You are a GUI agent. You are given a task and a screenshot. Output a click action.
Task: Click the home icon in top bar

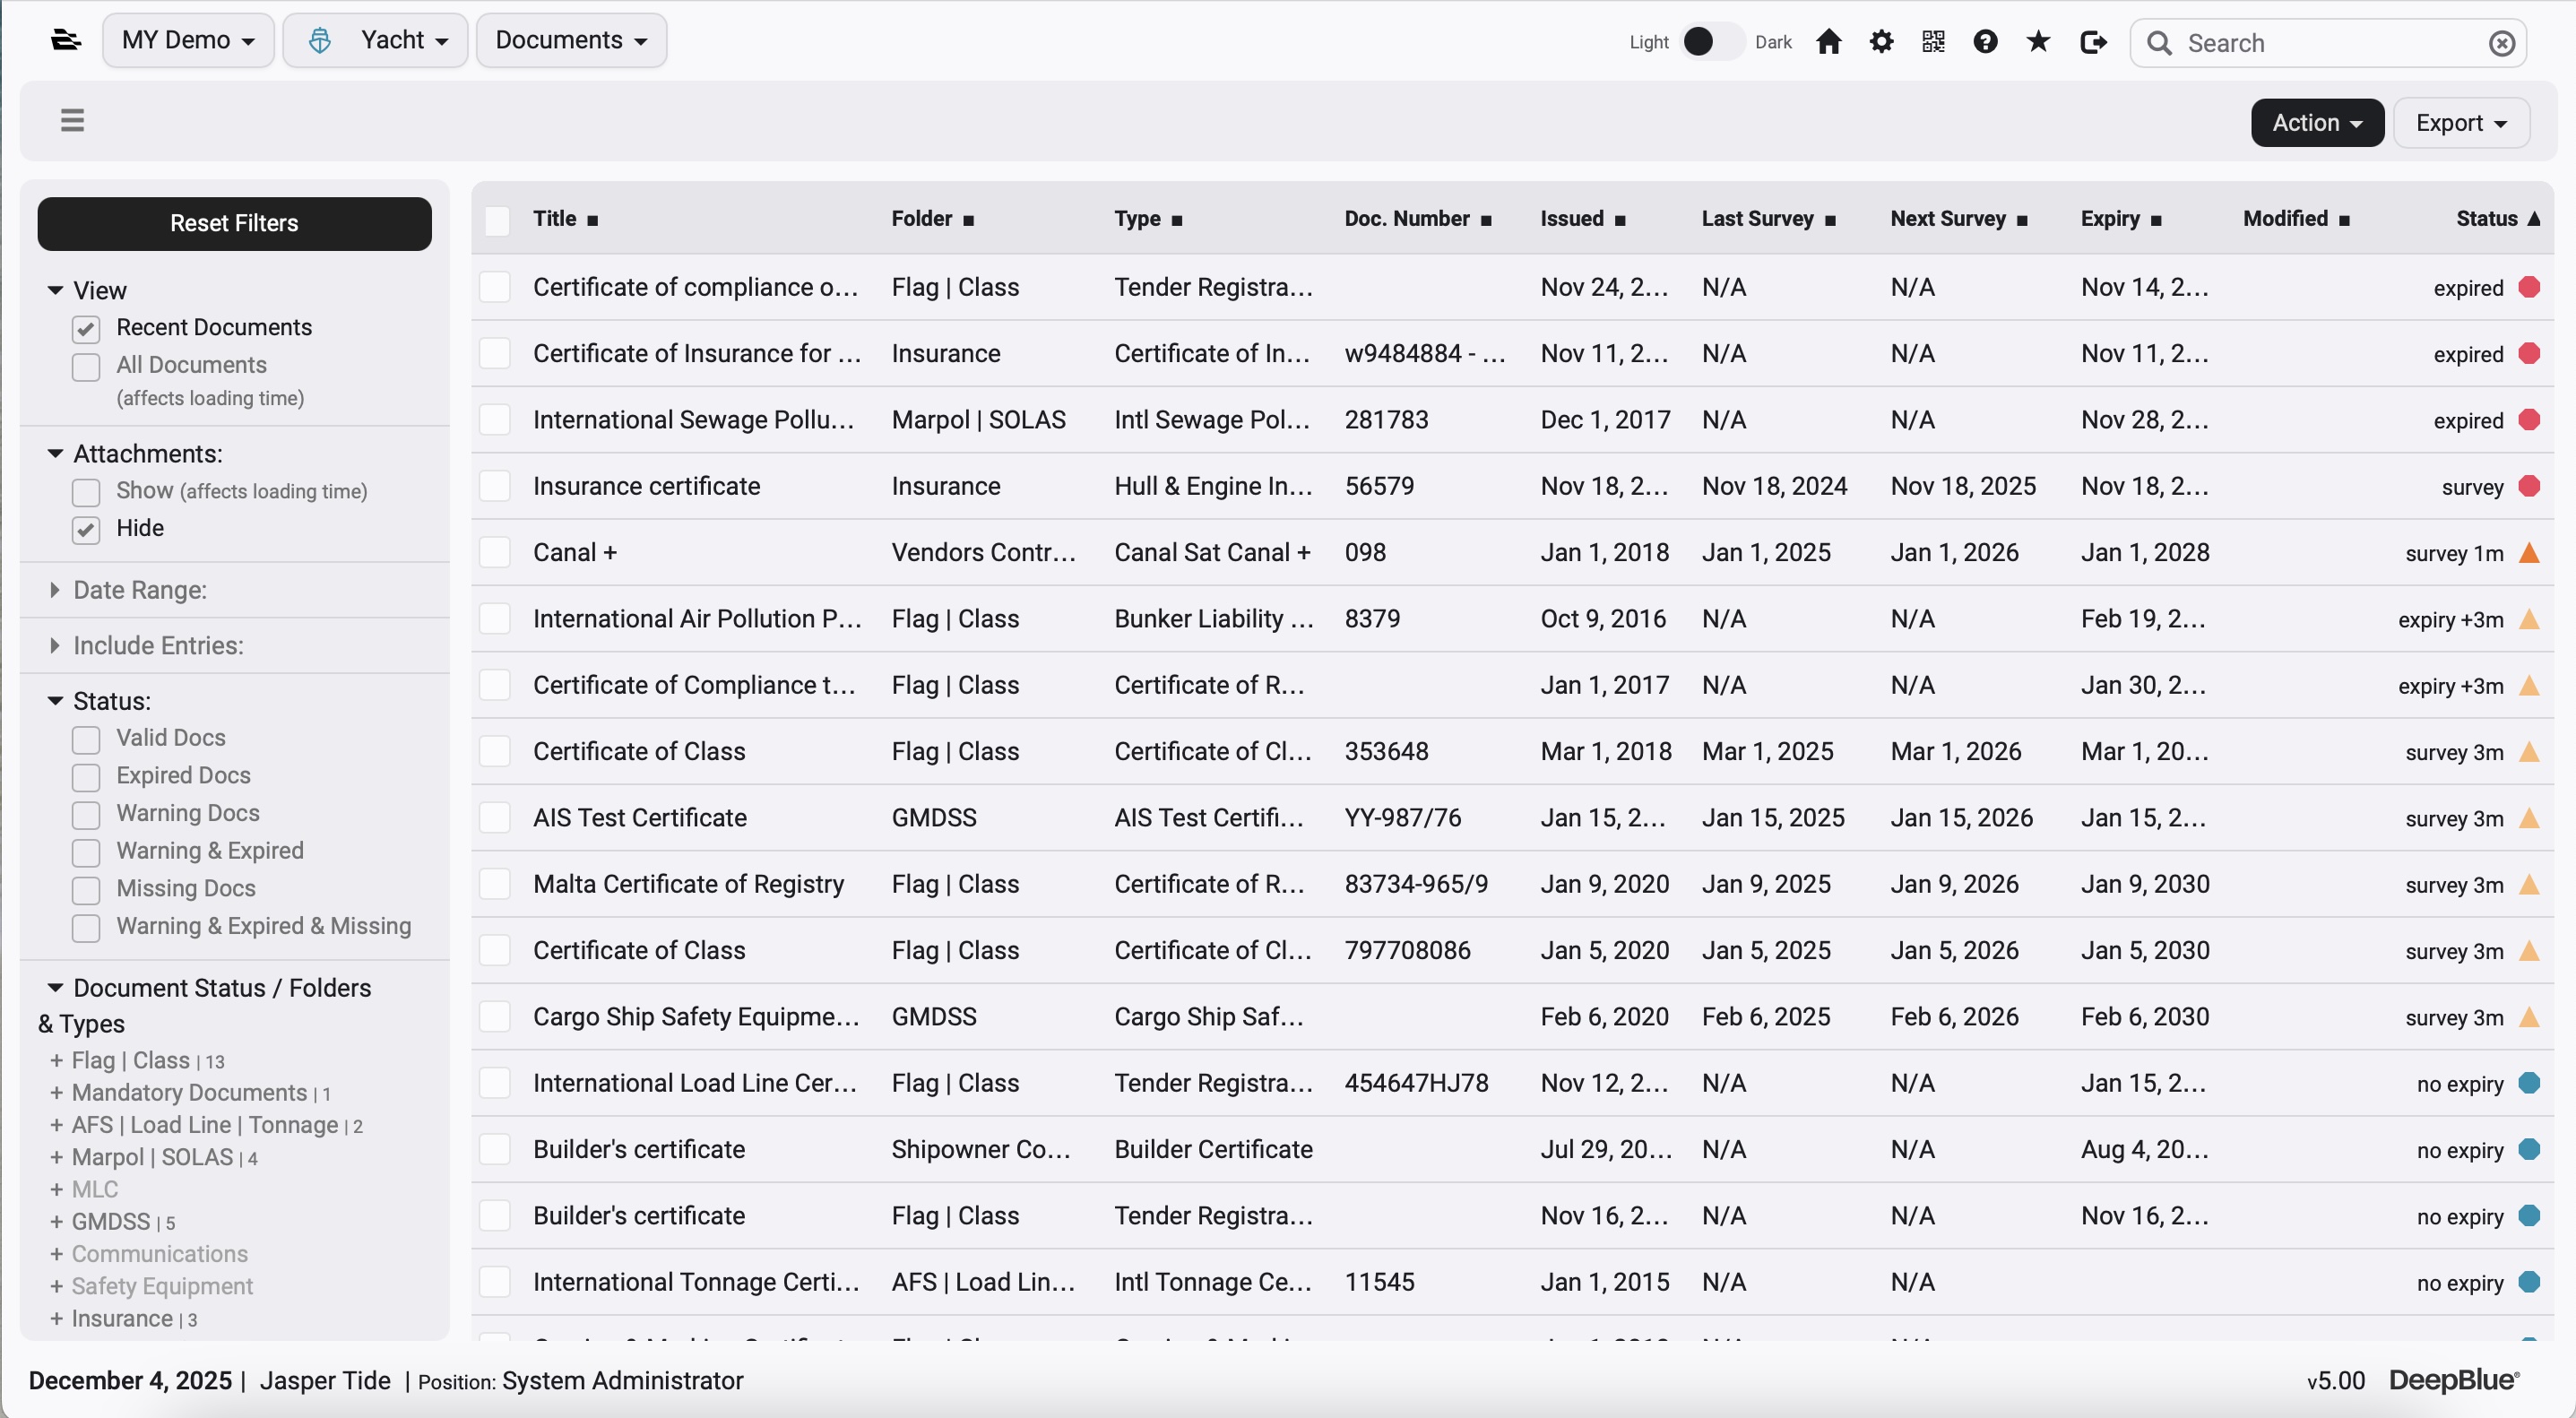click(1829, 42)
